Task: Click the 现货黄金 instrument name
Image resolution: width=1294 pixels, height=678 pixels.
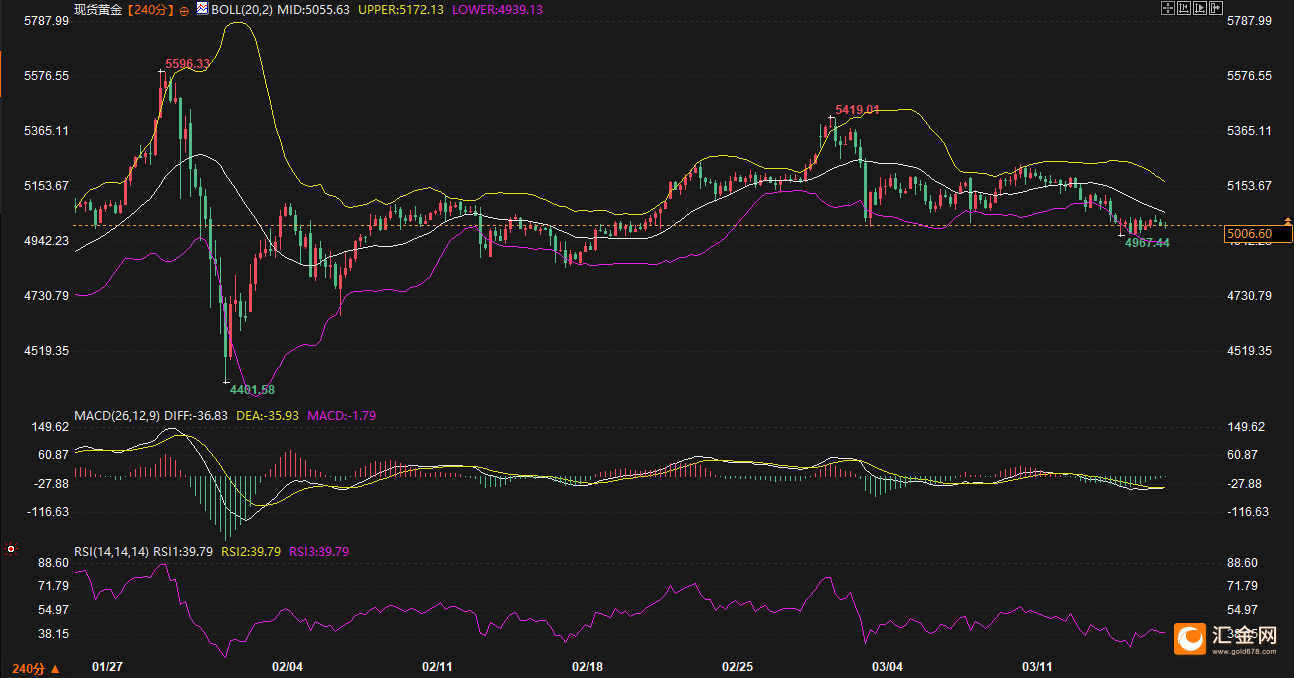Action: [98, 9]
